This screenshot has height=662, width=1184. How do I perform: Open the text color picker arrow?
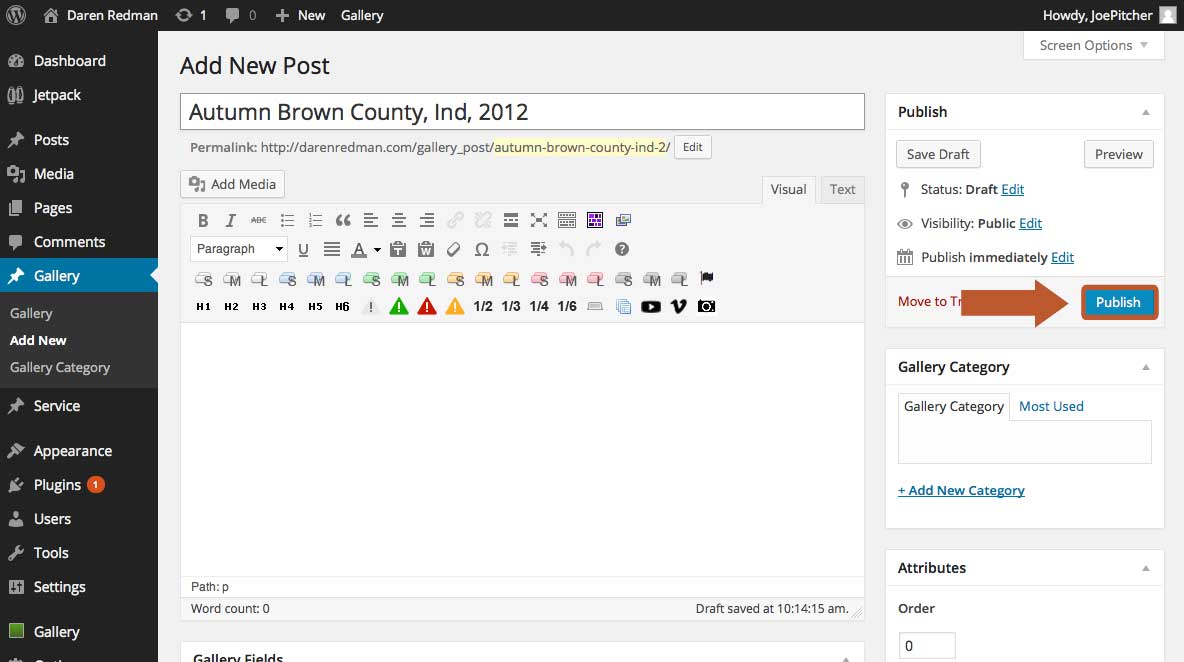377,250
